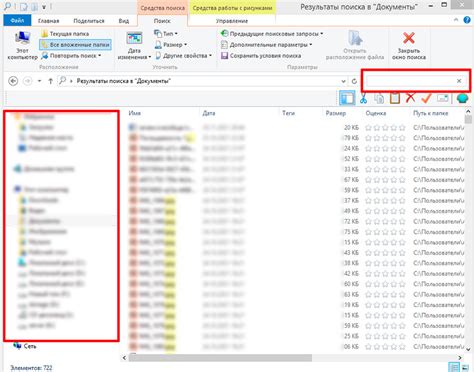The height and width of the screenshot is (372, 474).
Task: Select Сеть in the navigation pane
Action: coord(30,346)
